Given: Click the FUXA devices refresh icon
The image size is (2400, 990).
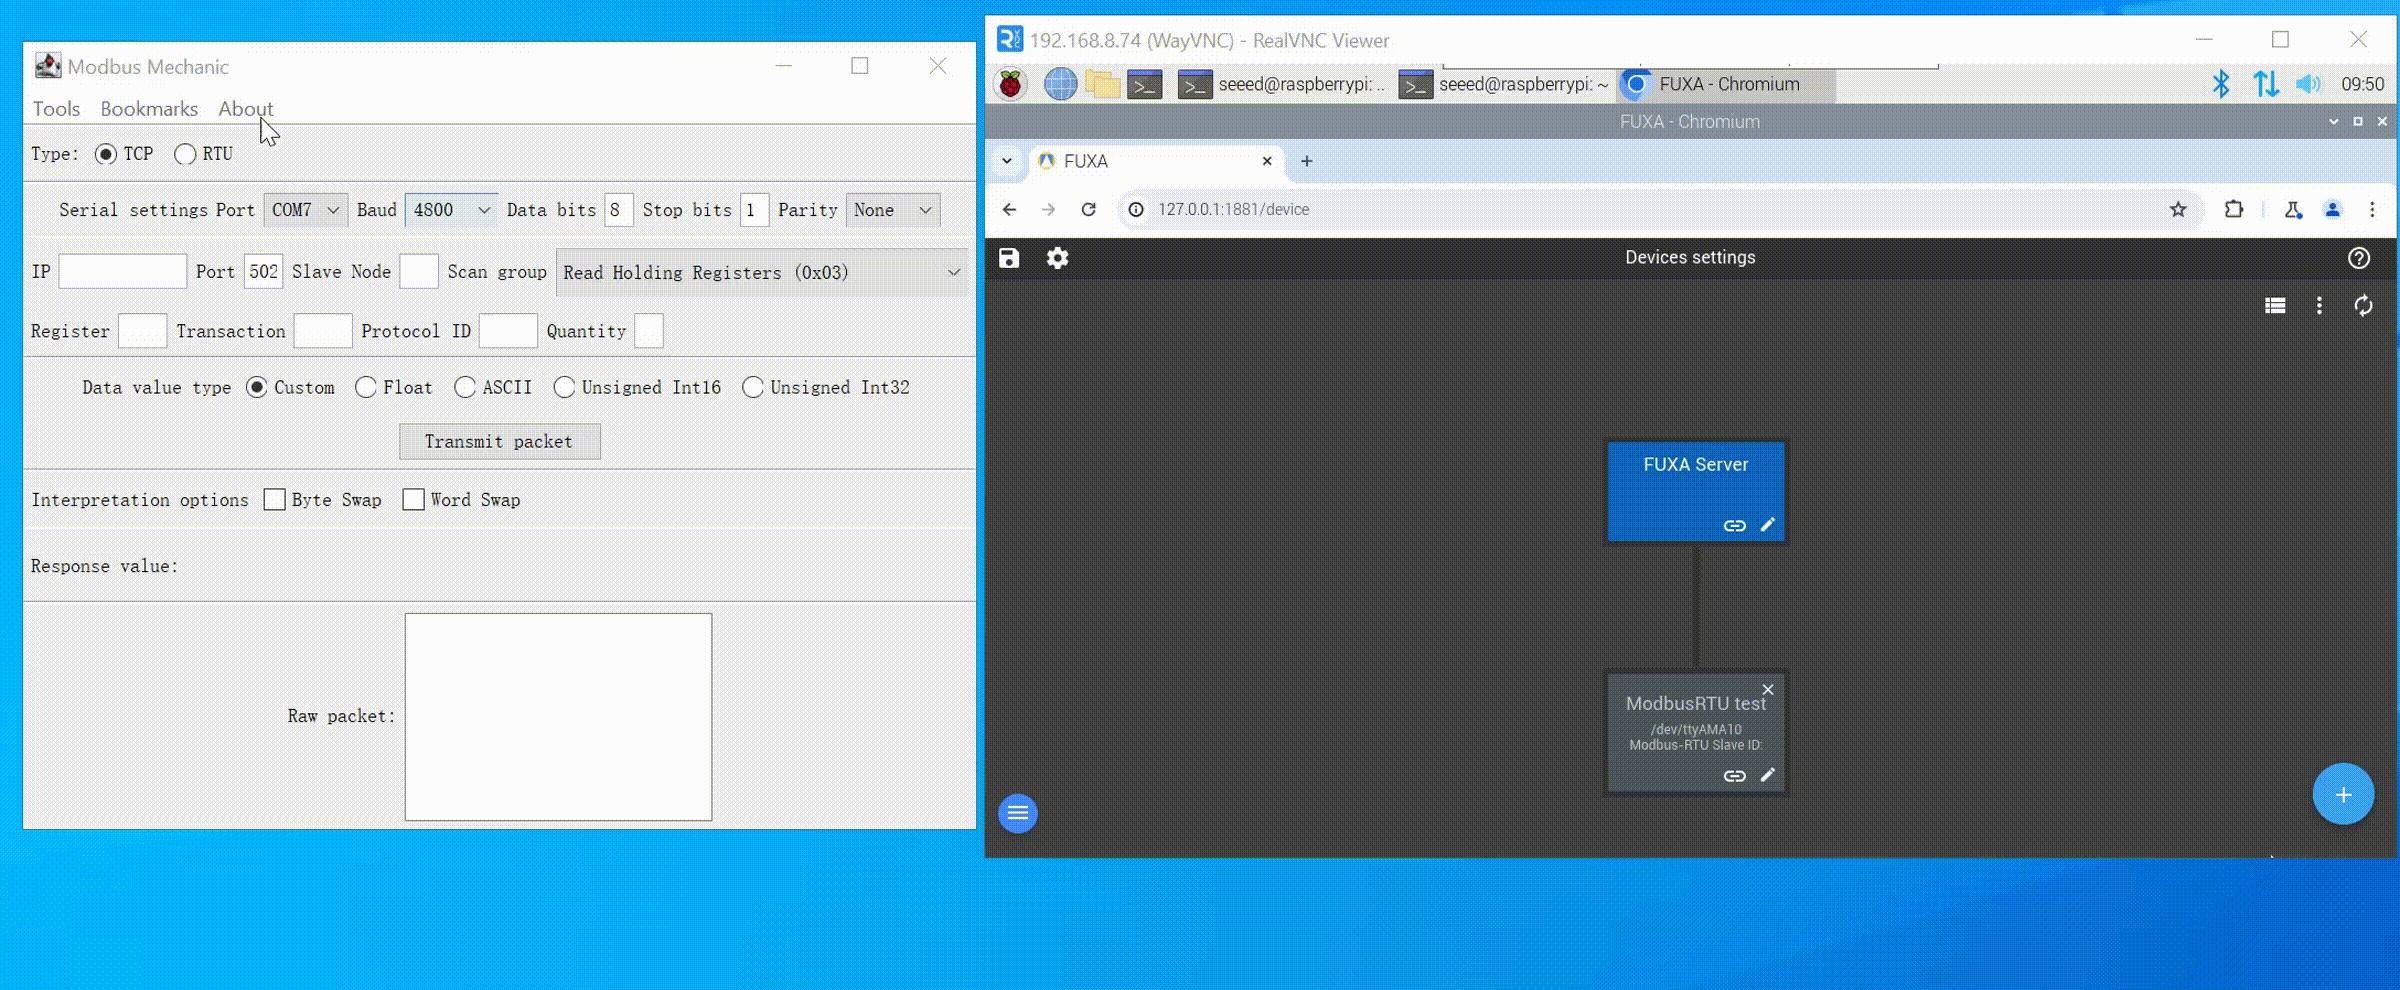Looking at the screenshot, I should [2363, 306].
